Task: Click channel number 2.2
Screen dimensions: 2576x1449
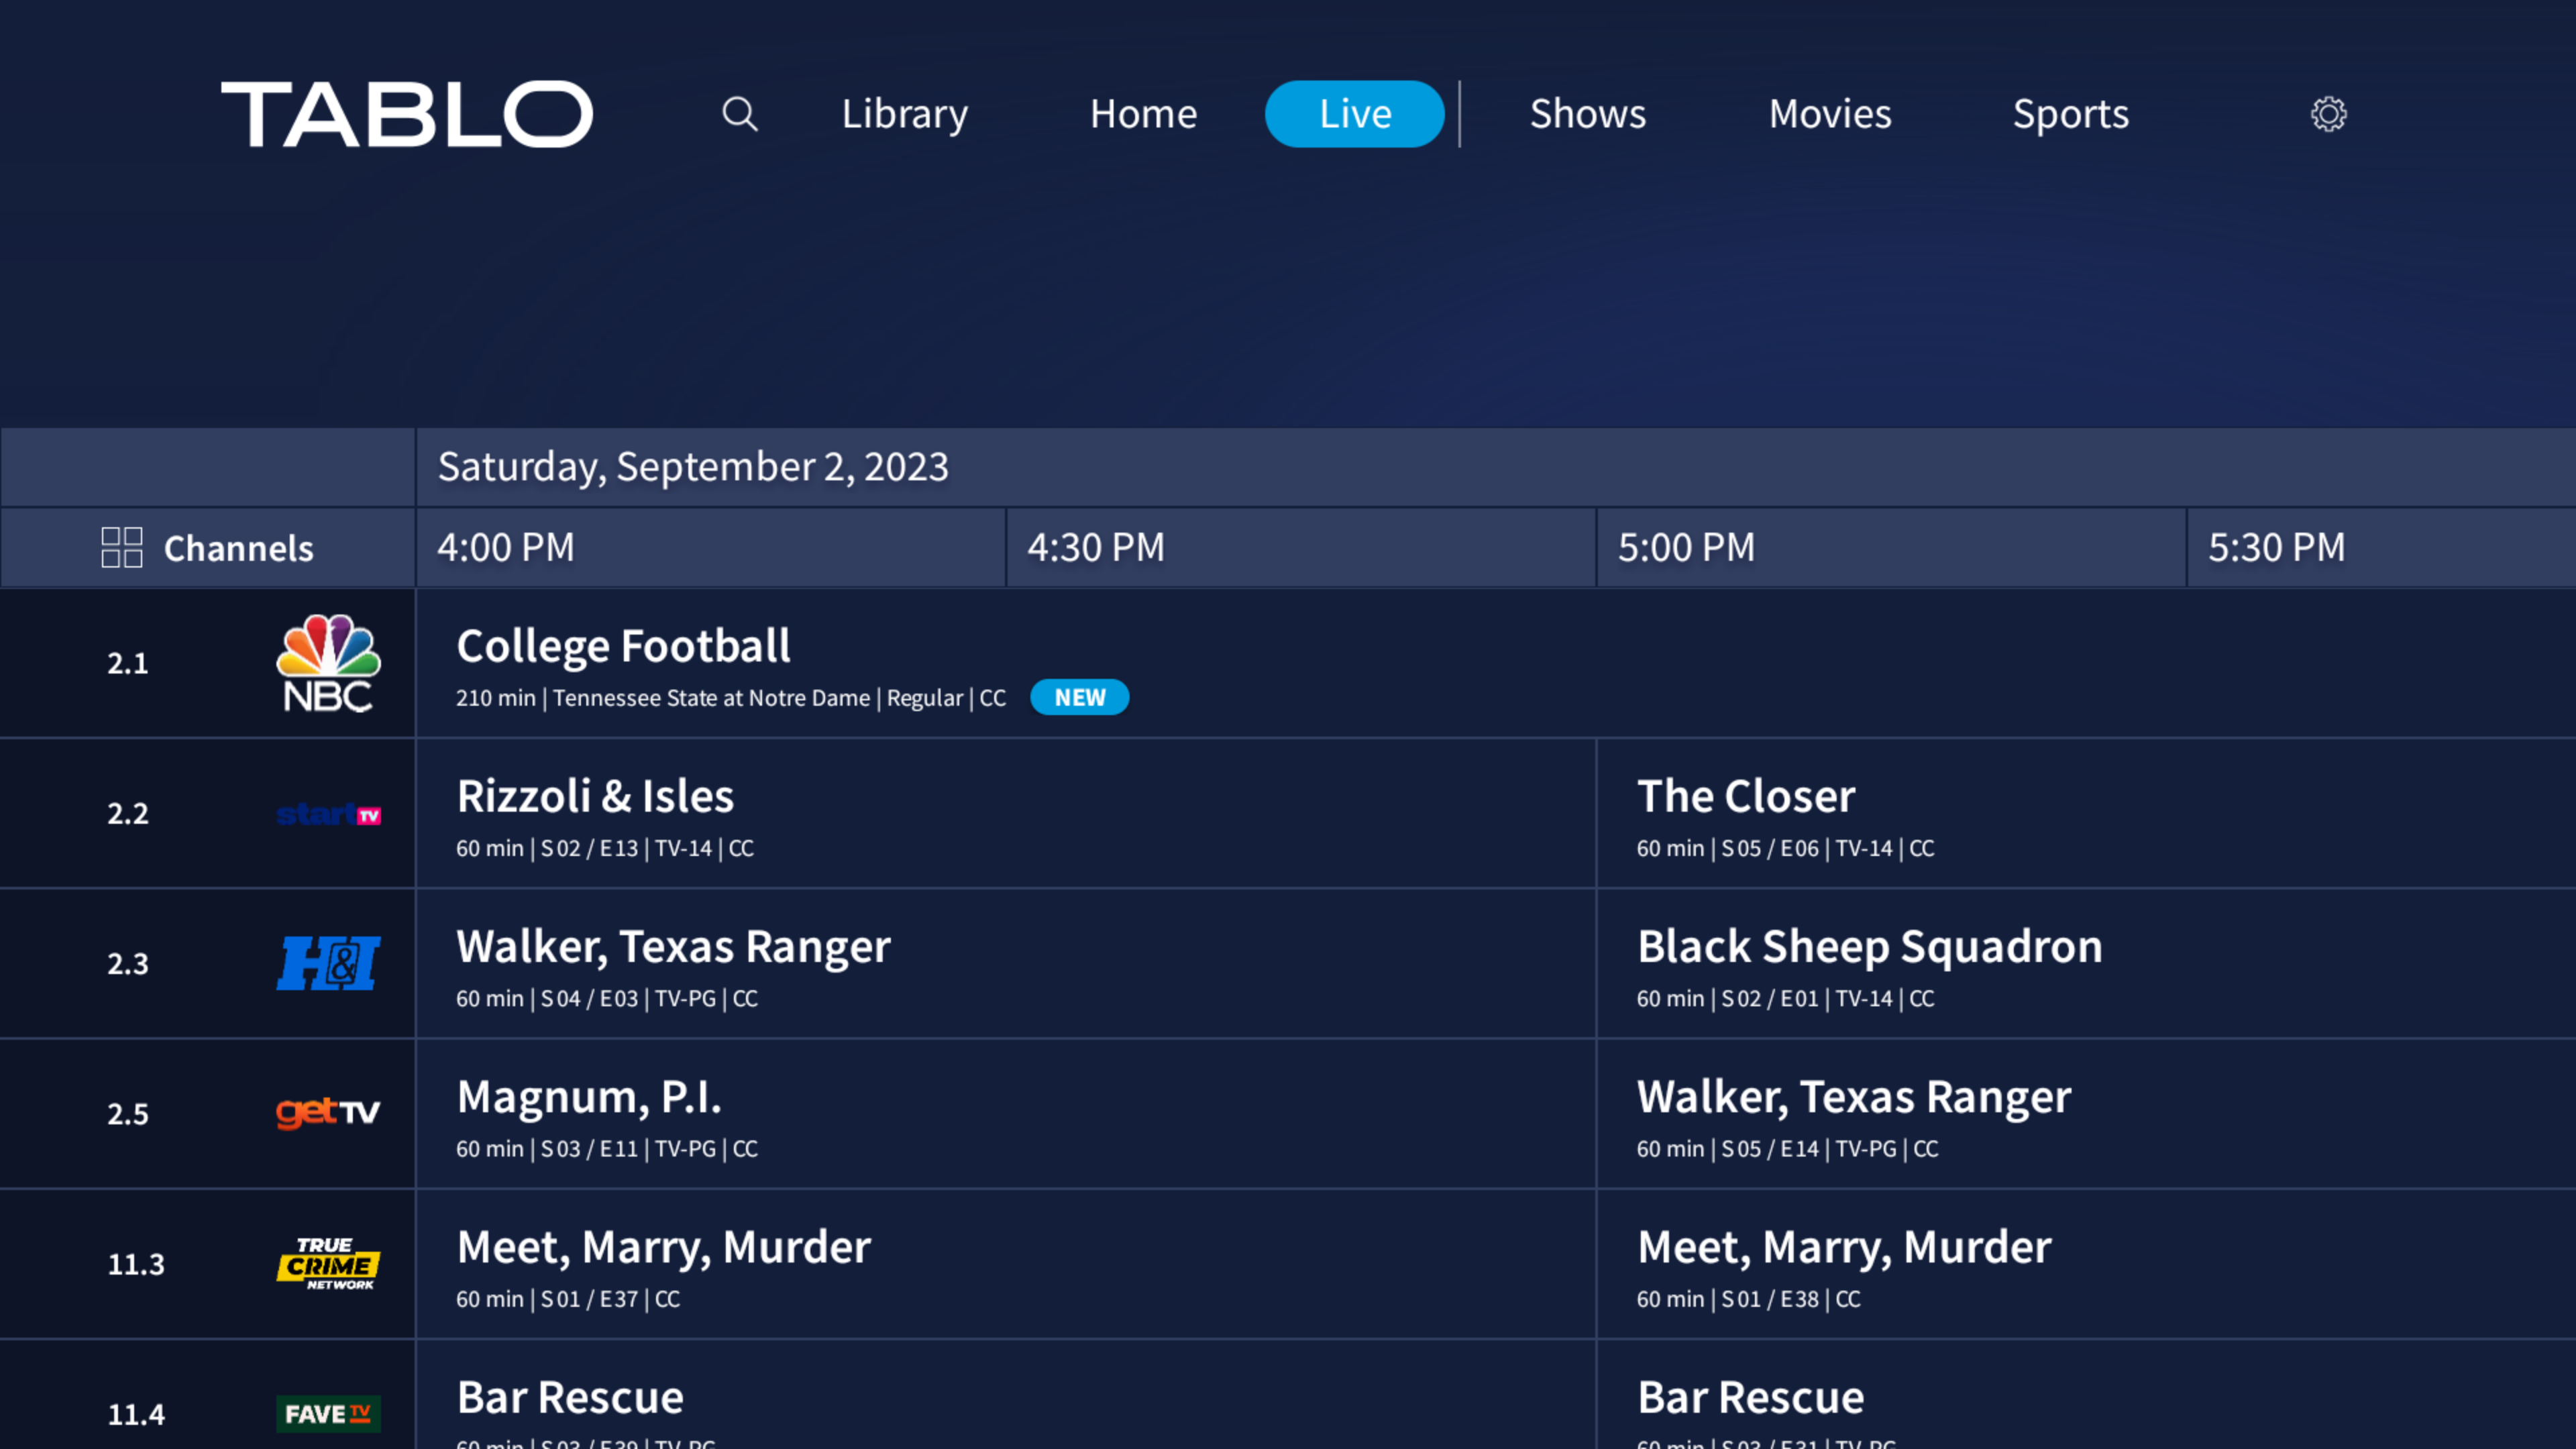Action: pos(128,813)
